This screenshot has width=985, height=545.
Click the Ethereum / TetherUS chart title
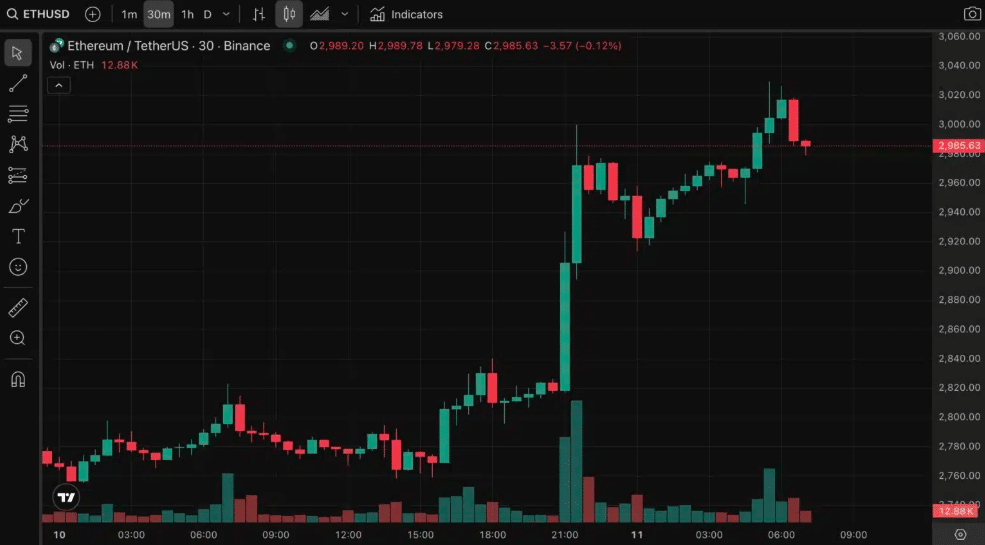coord(168,46)
